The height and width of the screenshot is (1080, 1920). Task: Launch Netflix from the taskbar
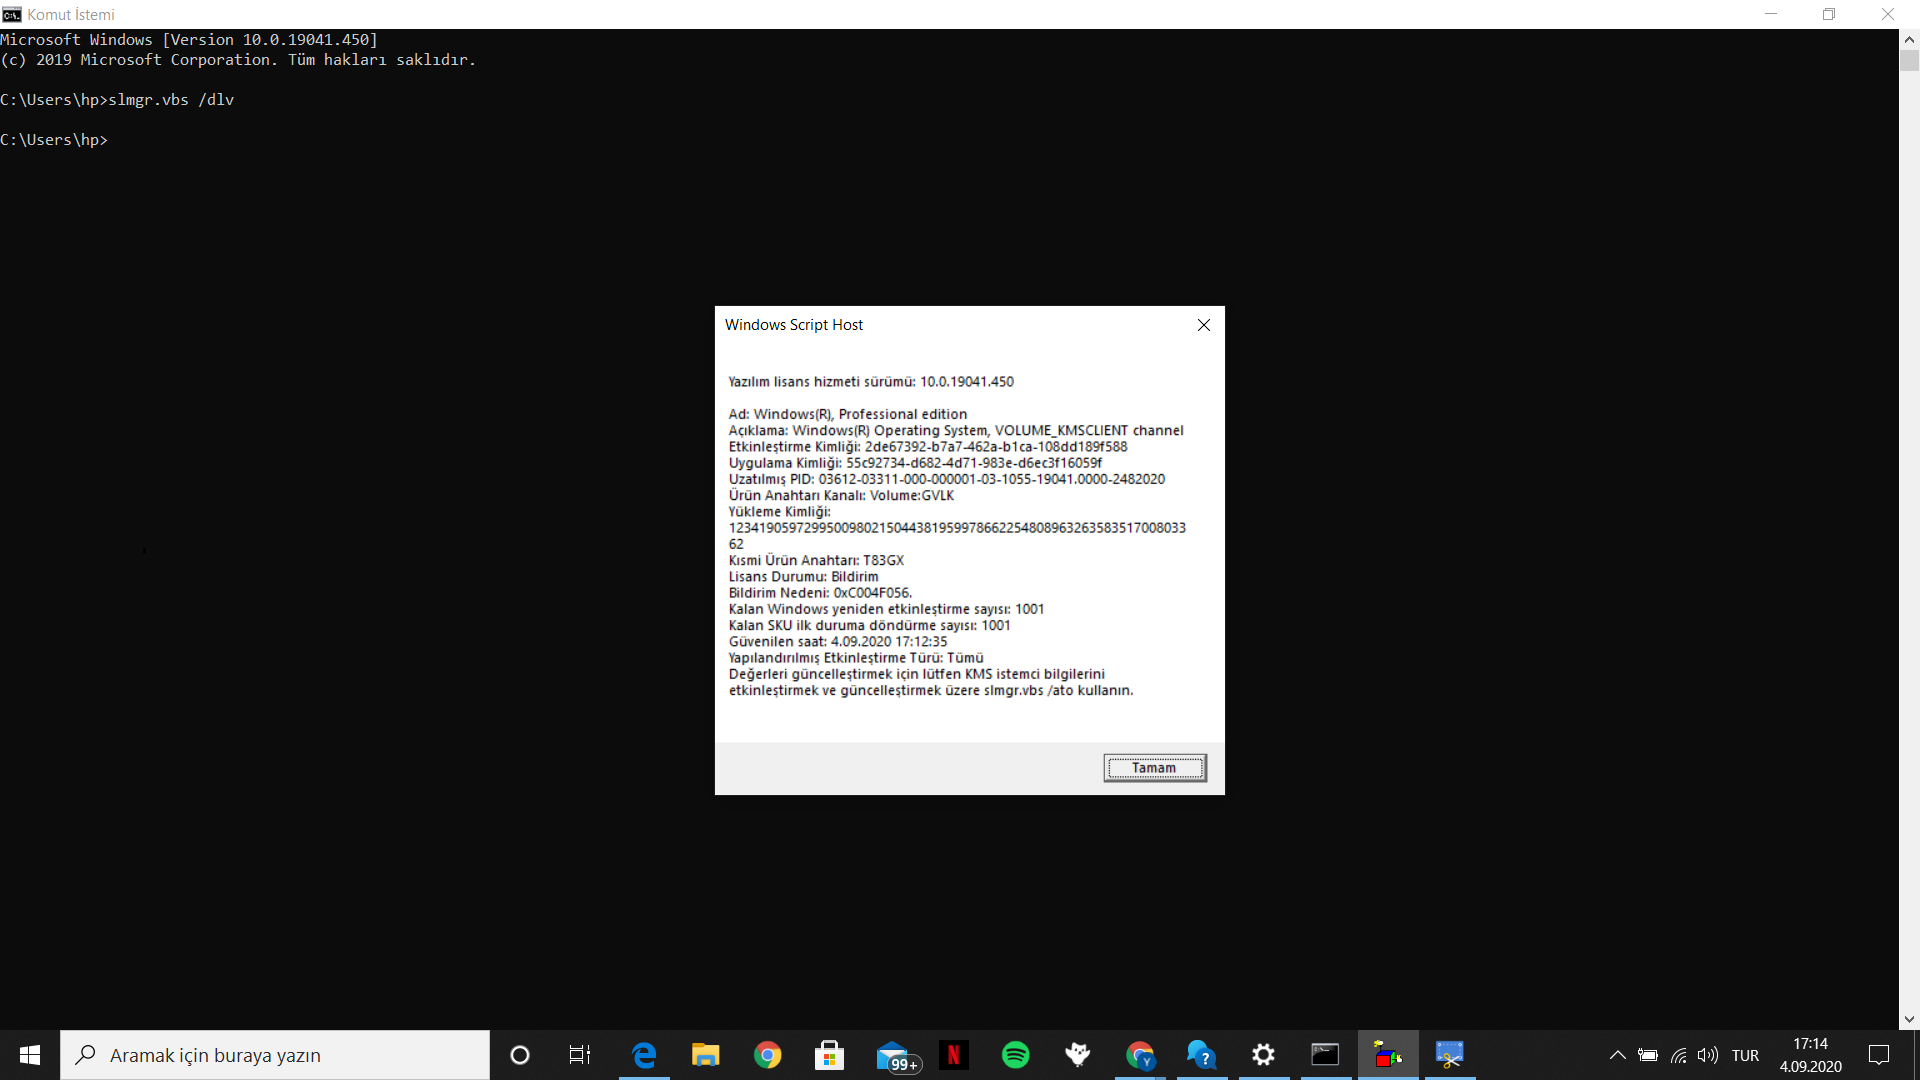954,1055
